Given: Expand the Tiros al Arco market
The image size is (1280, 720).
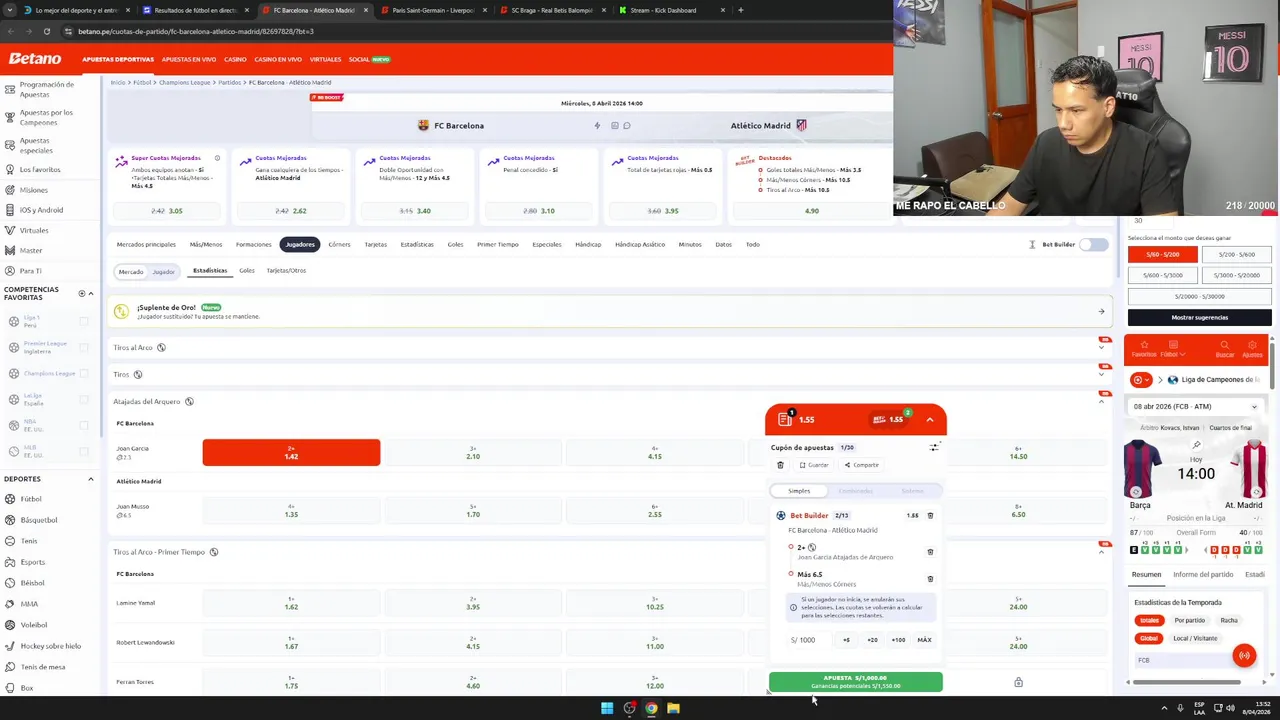Looking at the screenshot, I should [1101, 347].
